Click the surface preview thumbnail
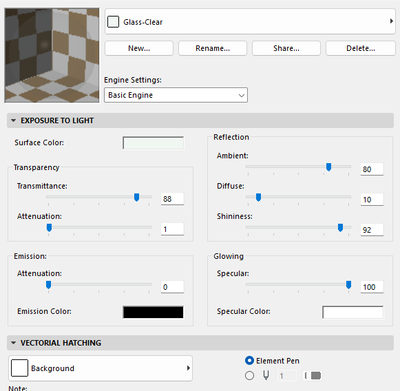Screen dimensions: 400x391 [x=52, y=55]
